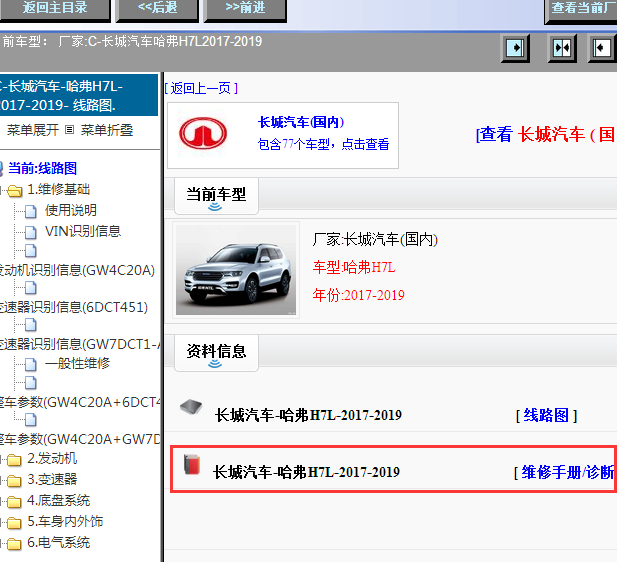Viewport: 617px width, 562px height.
Task: Open 整车参数(GW4C20A+GW7D item
Action: coord(80,439)
